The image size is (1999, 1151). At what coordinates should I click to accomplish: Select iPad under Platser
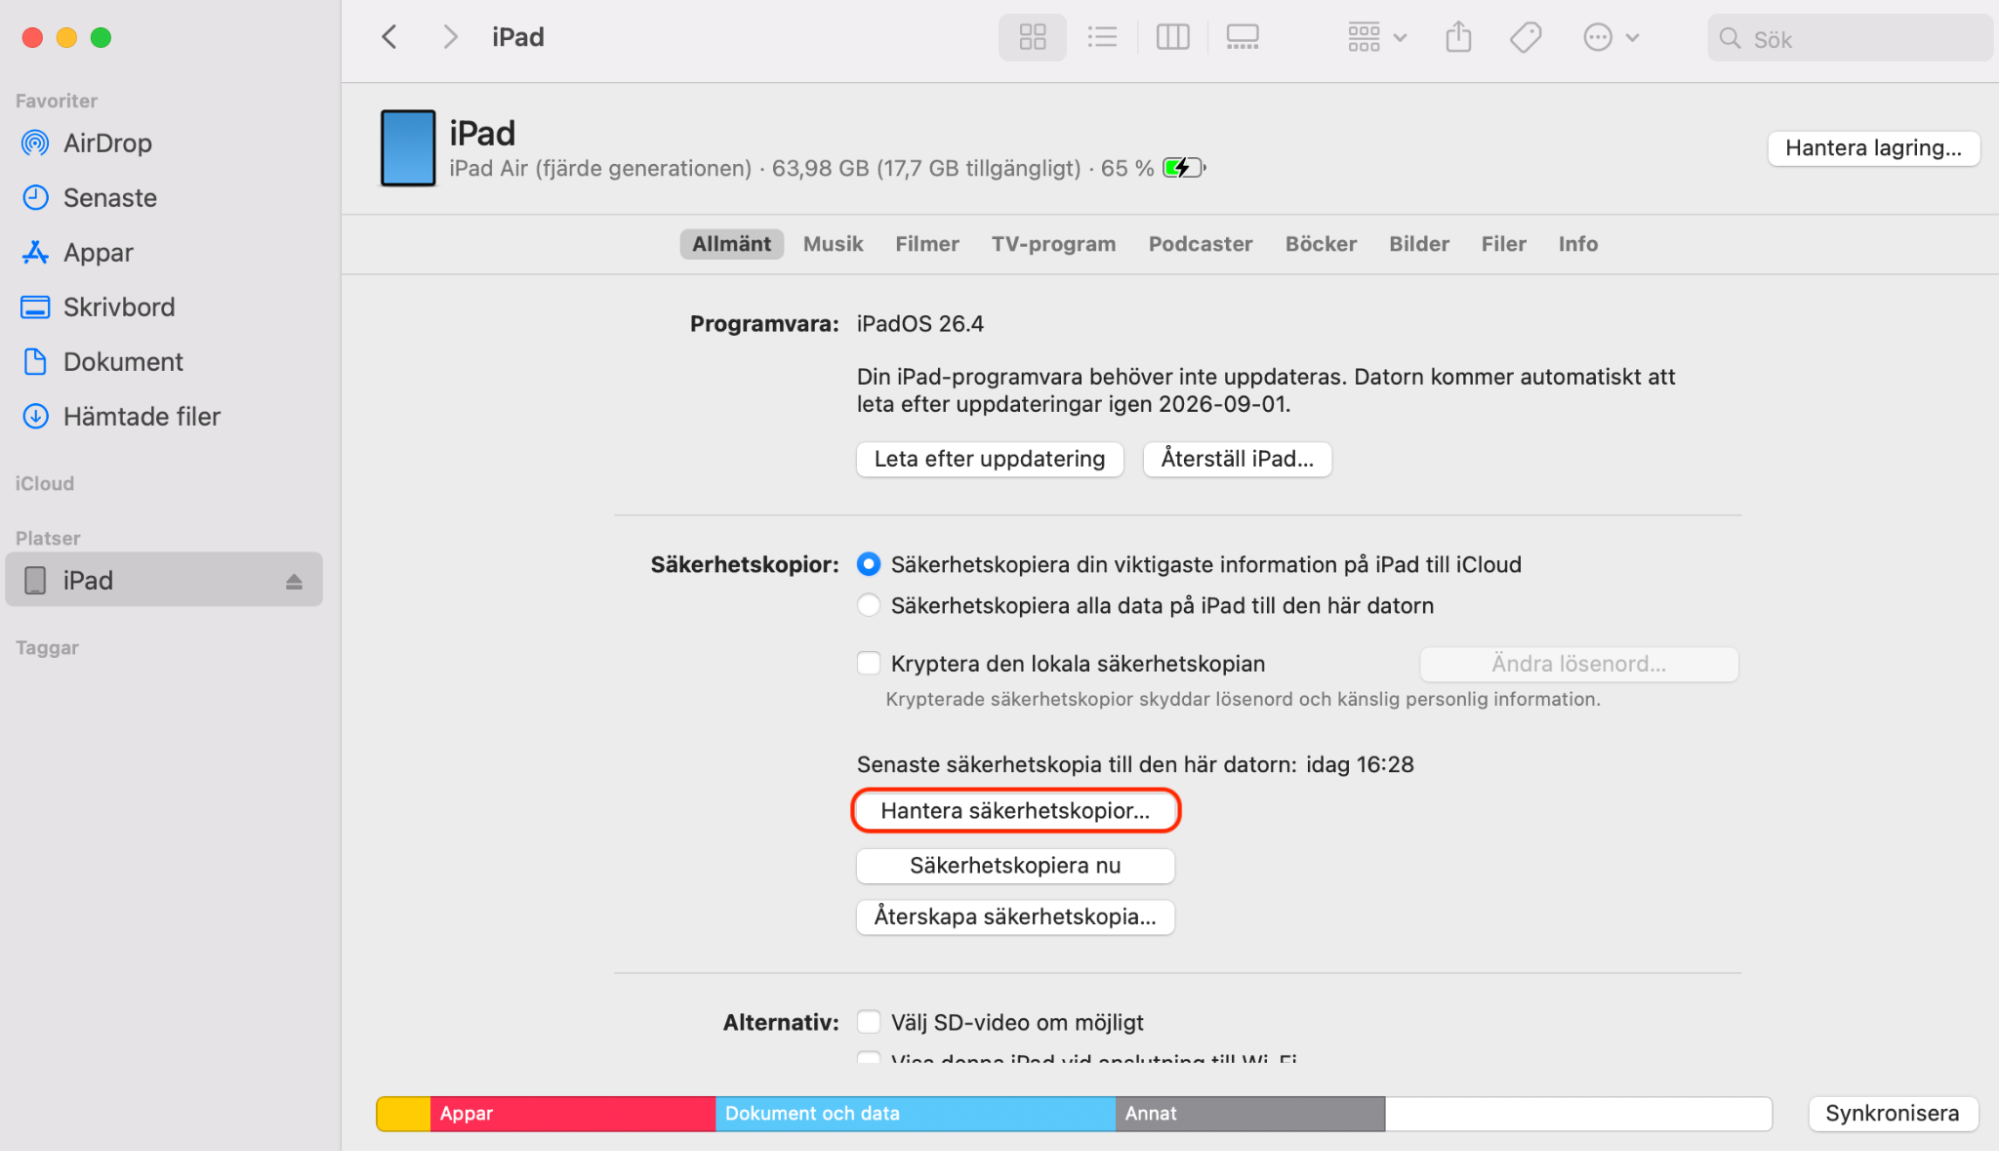pos(164,580)
